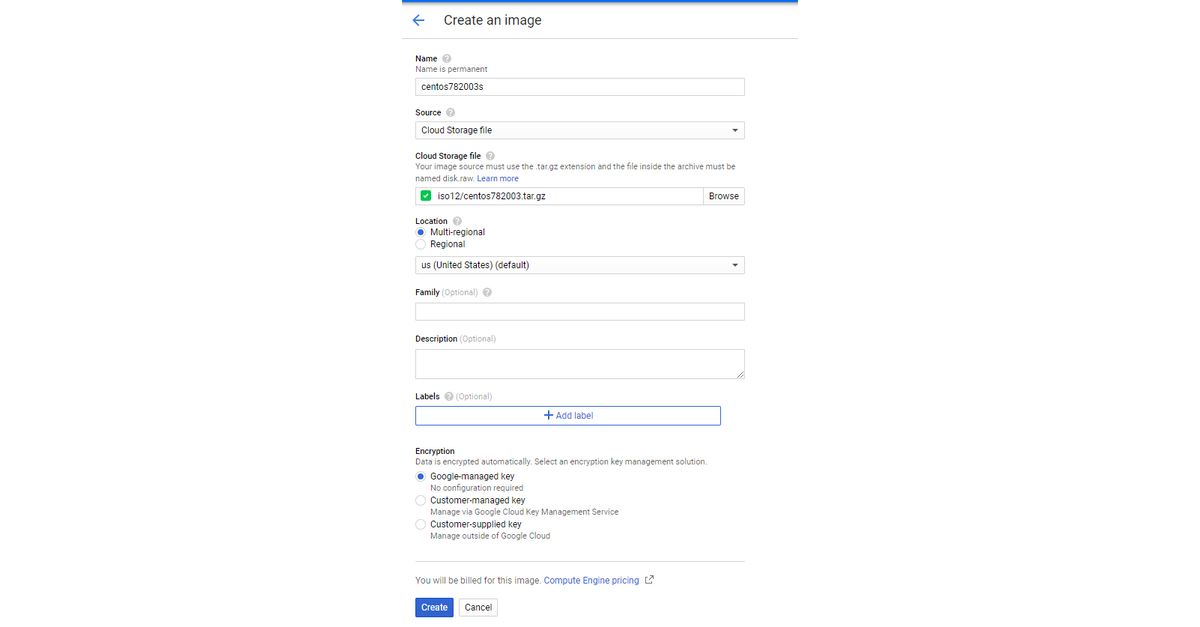Open help icon next to Name
Screen dimensions: 1200x627
click(x=447, y=58)
